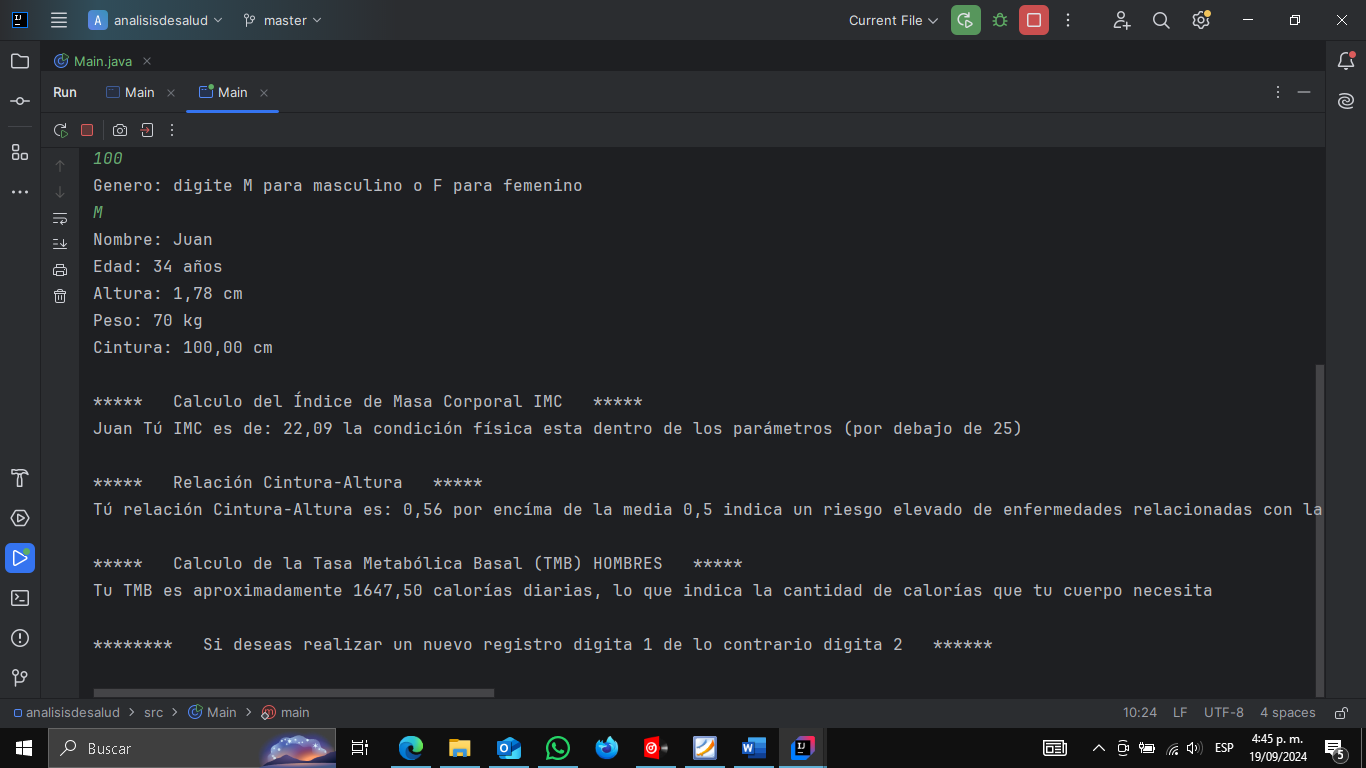Open the Current File run configuration dropdown
Screen dimensions: 1366x768
click(x=893, y=20)
